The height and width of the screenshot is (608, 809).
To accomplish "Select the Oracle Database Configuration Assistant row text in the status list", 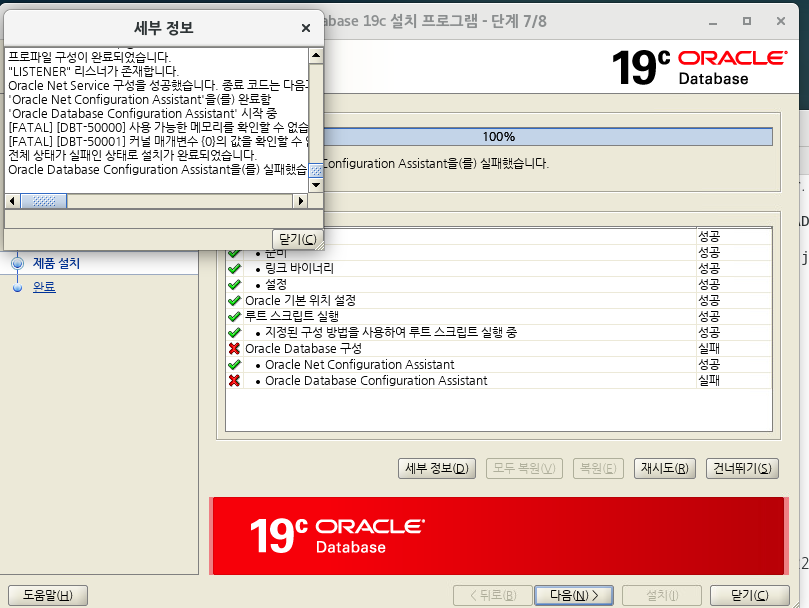I will (x=376, y=380).
